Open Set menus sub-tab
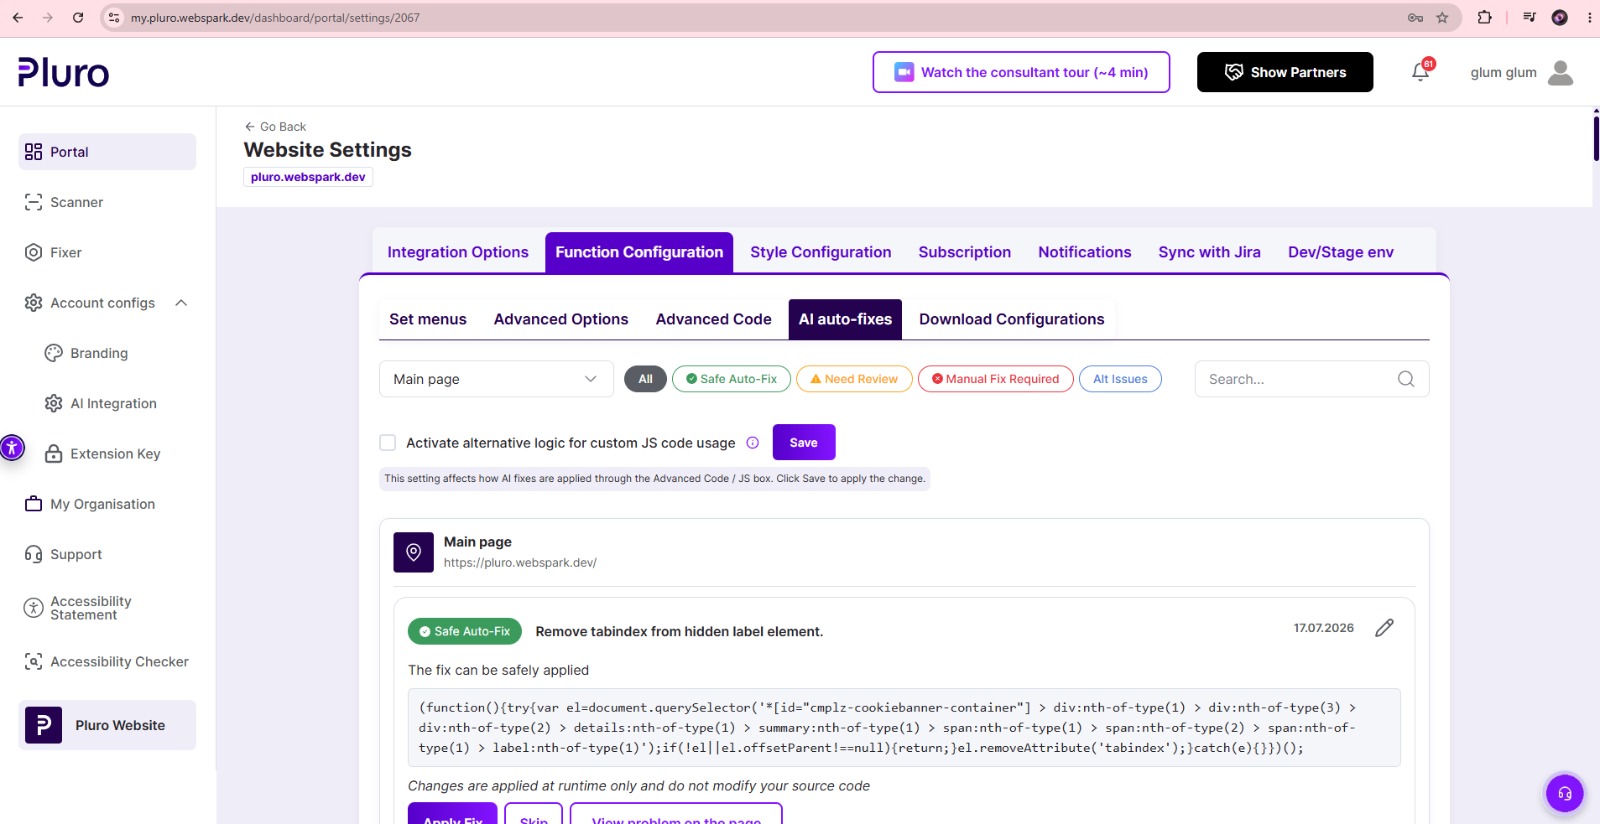This screenshot has width=1600, height=824. click(428, 319)
